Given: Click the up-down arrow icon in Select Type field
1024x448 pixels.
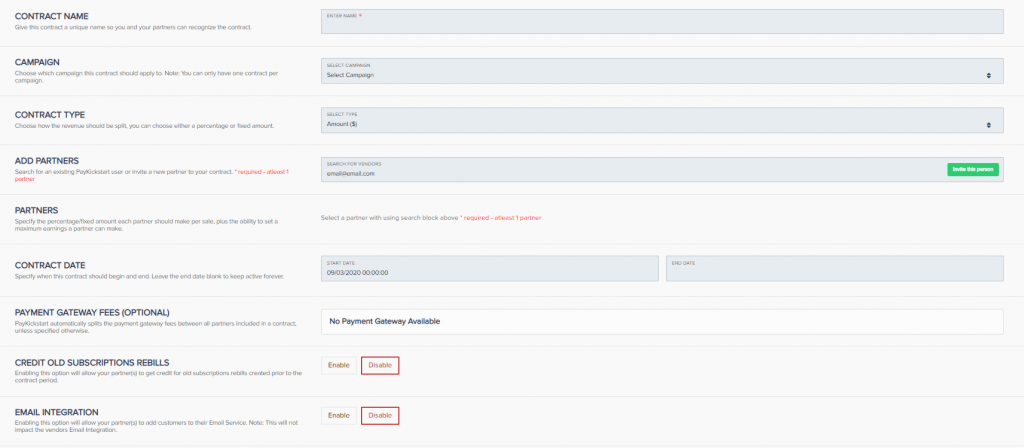Looking at the screenshot, I should click(988, 125).
